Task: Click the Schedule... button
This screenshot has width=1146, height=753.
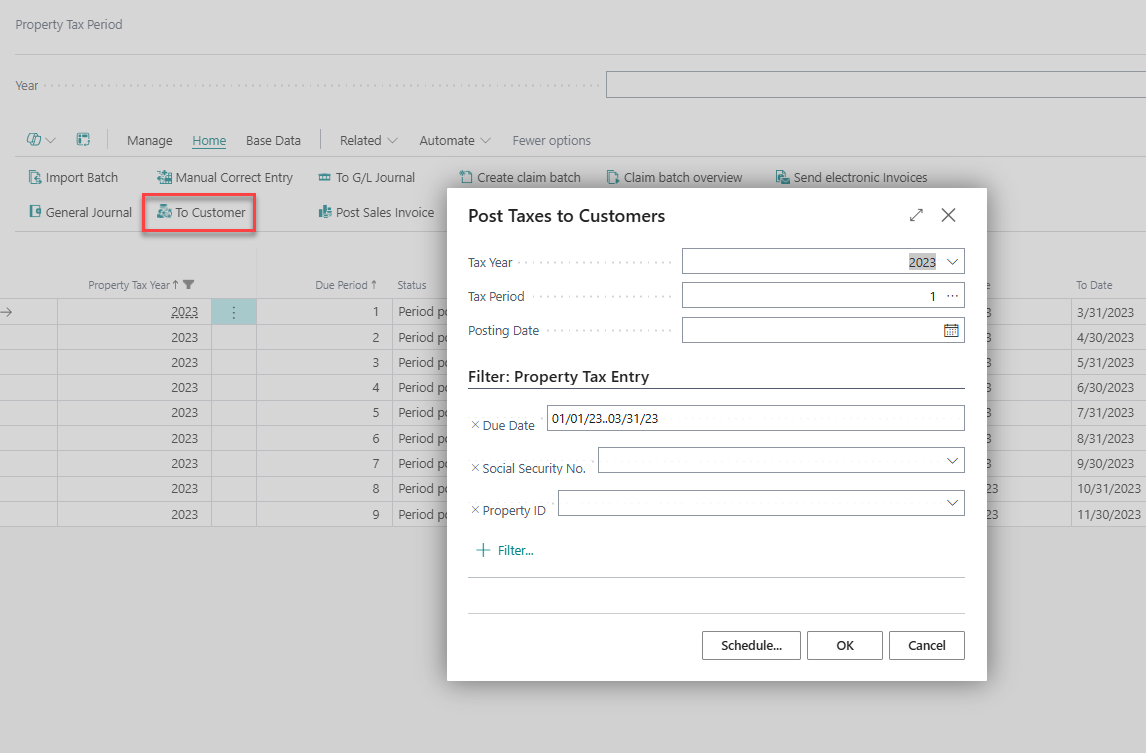Action: tap(751, 646)
